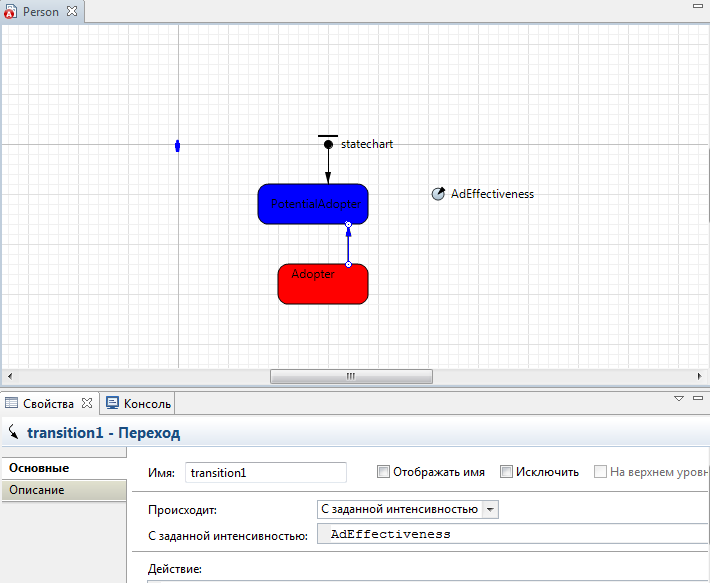Select the Основные section
Screen dimensions: 710x583
pyautogui.click(x=64, y=468)
